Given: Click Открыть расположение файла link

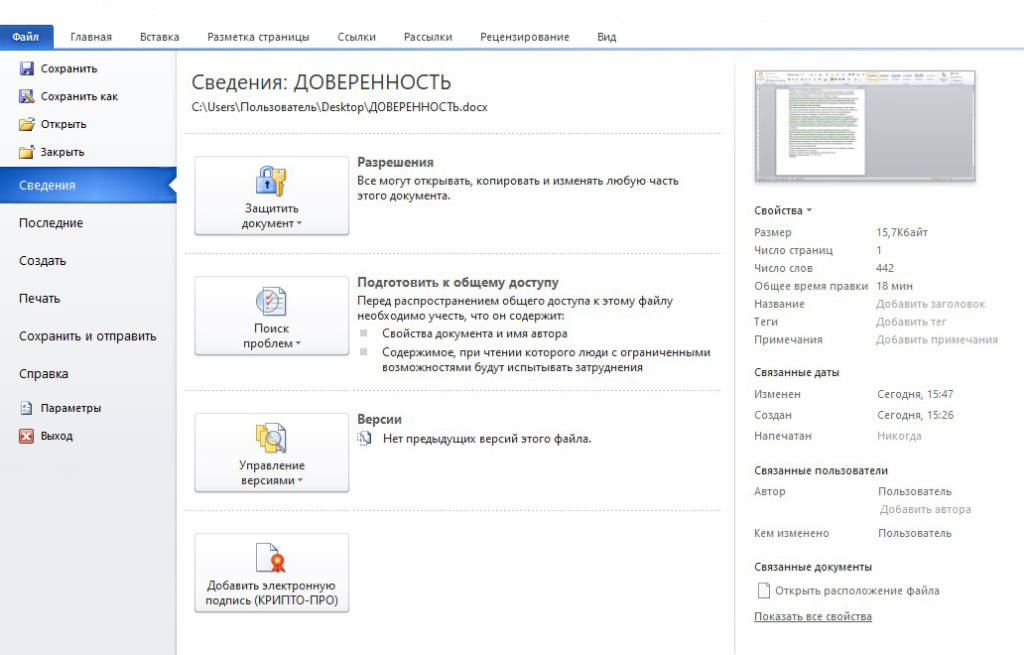Looking at the screenshot, I should (x=856, y=590).
